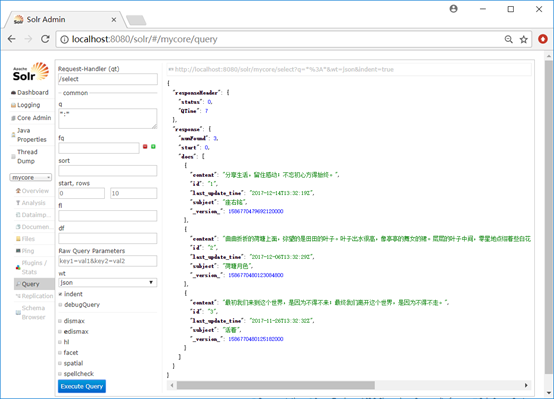Click the fl field list input
This screenshot has height=399, width=554.
click(108, 216)
